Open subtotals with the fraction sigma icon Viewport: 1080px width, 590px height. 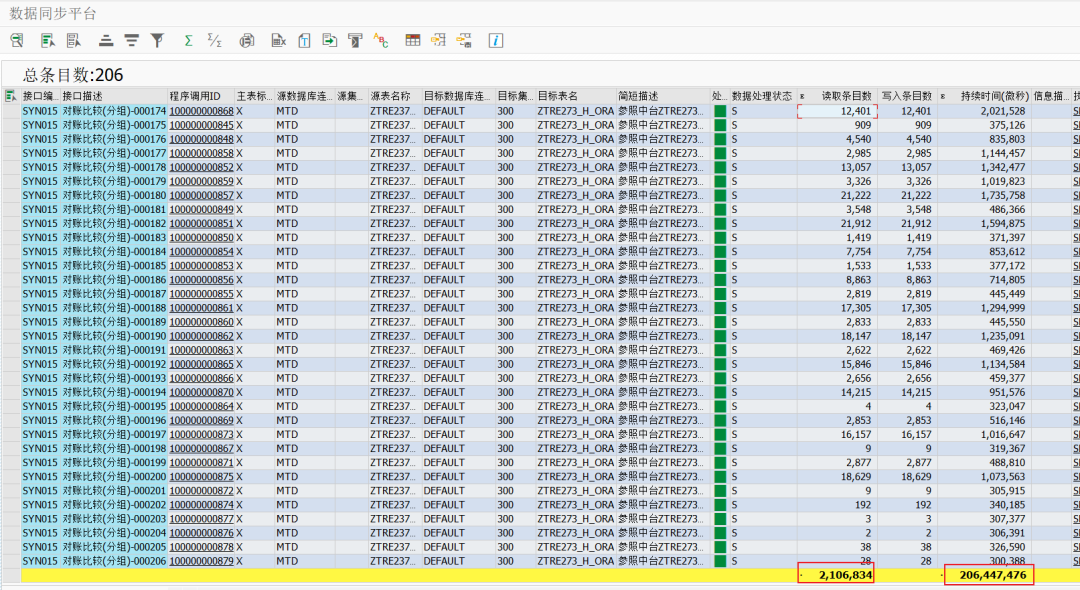(x=214, y=41)
